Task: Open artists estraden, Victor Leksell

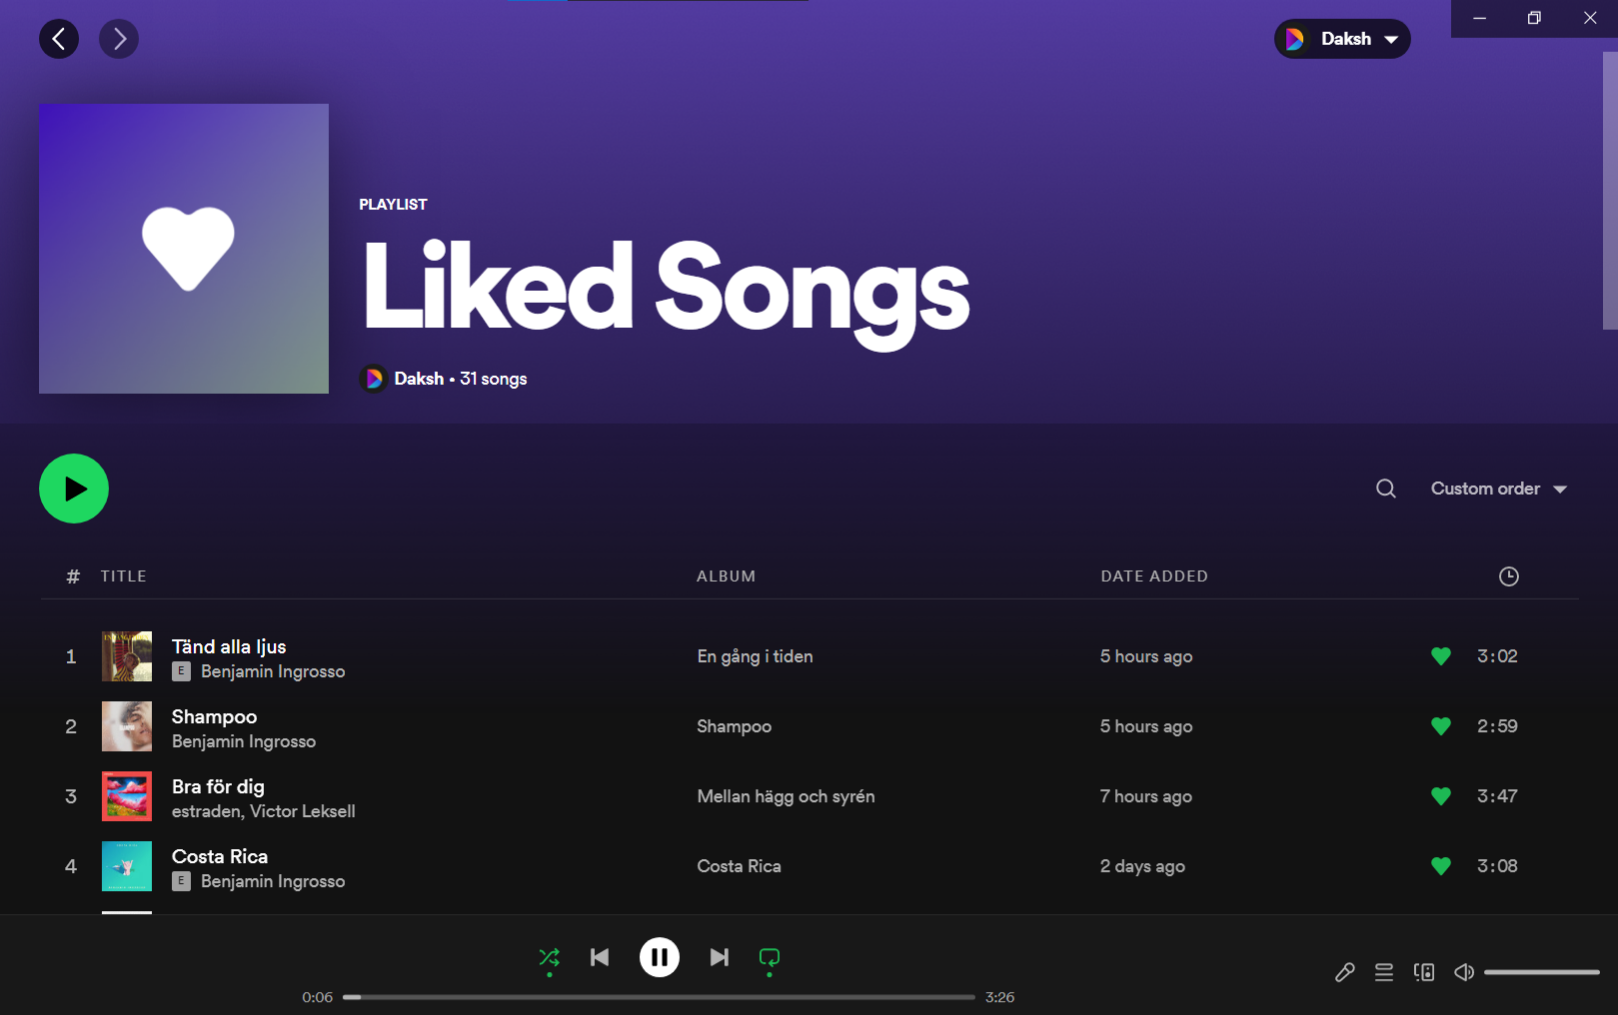Action: (x=263, y=812)
